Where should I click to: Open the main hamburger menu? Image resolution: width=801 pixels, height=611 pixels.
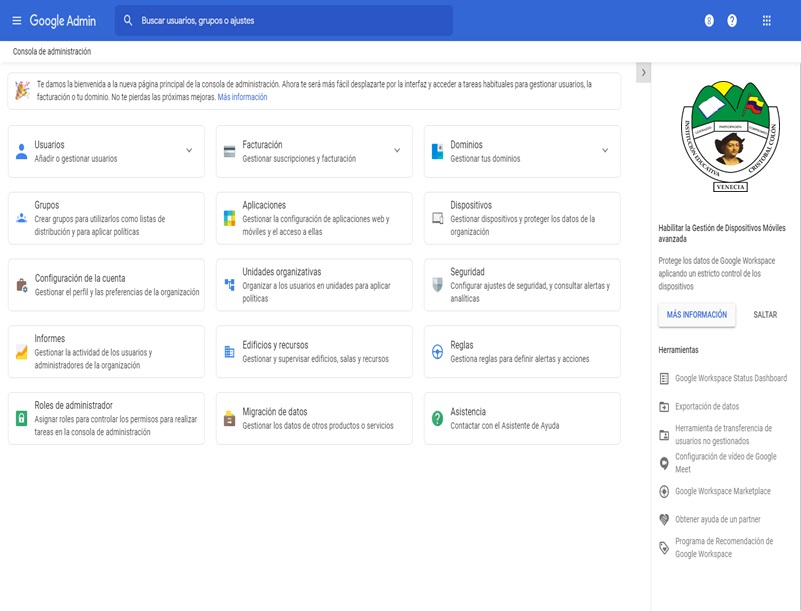16,20
